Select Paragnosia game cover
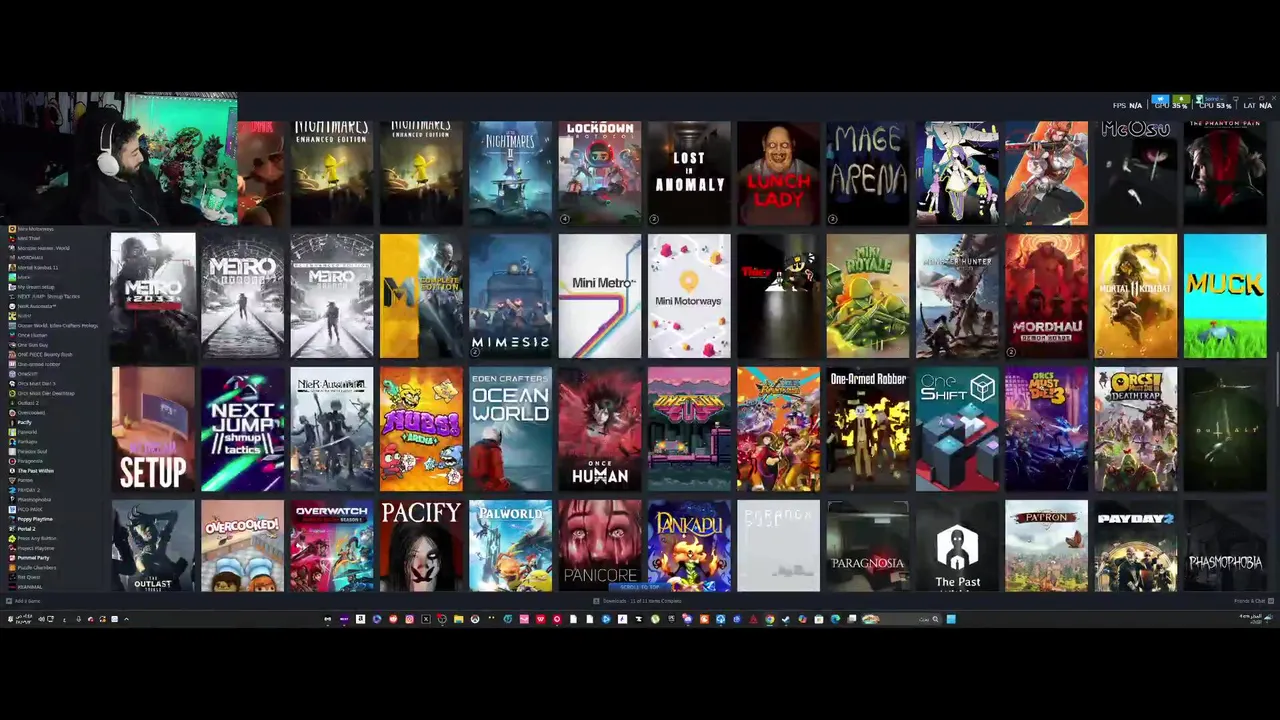Image resolution: width=1280 pixels, height=720 pixels. tap(868, 546)
